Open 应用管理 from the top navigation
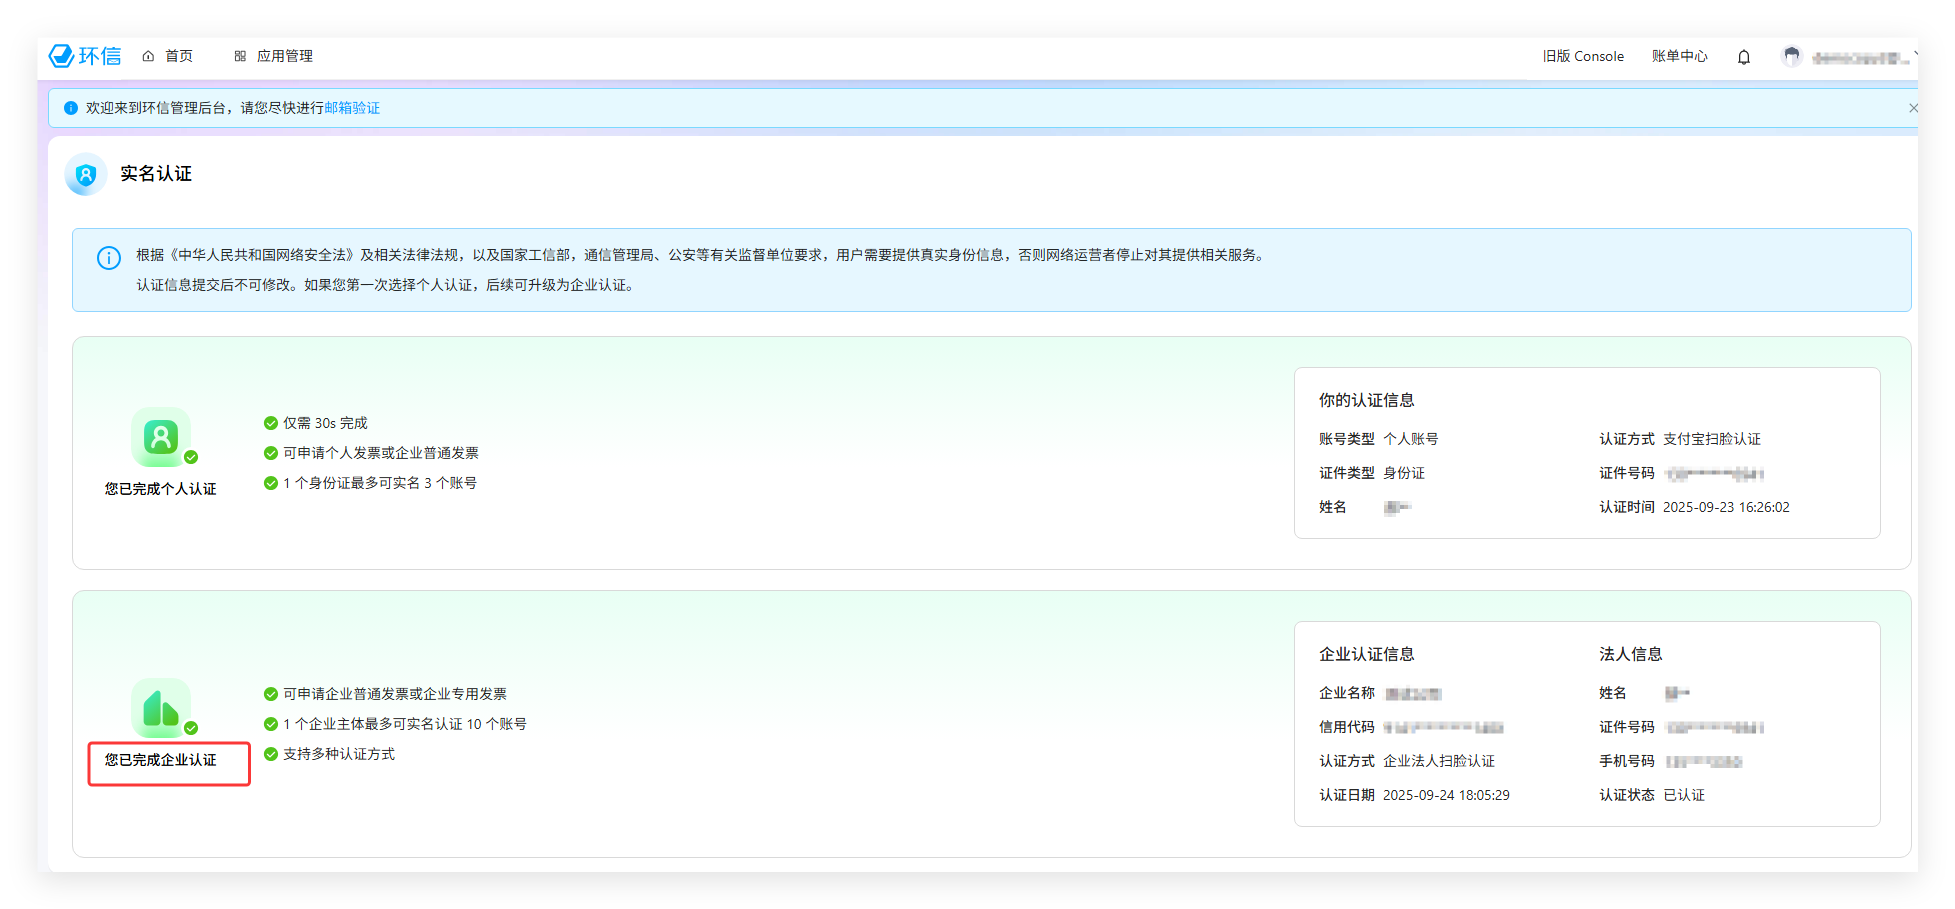The image size is (1955, 909). 274,56
